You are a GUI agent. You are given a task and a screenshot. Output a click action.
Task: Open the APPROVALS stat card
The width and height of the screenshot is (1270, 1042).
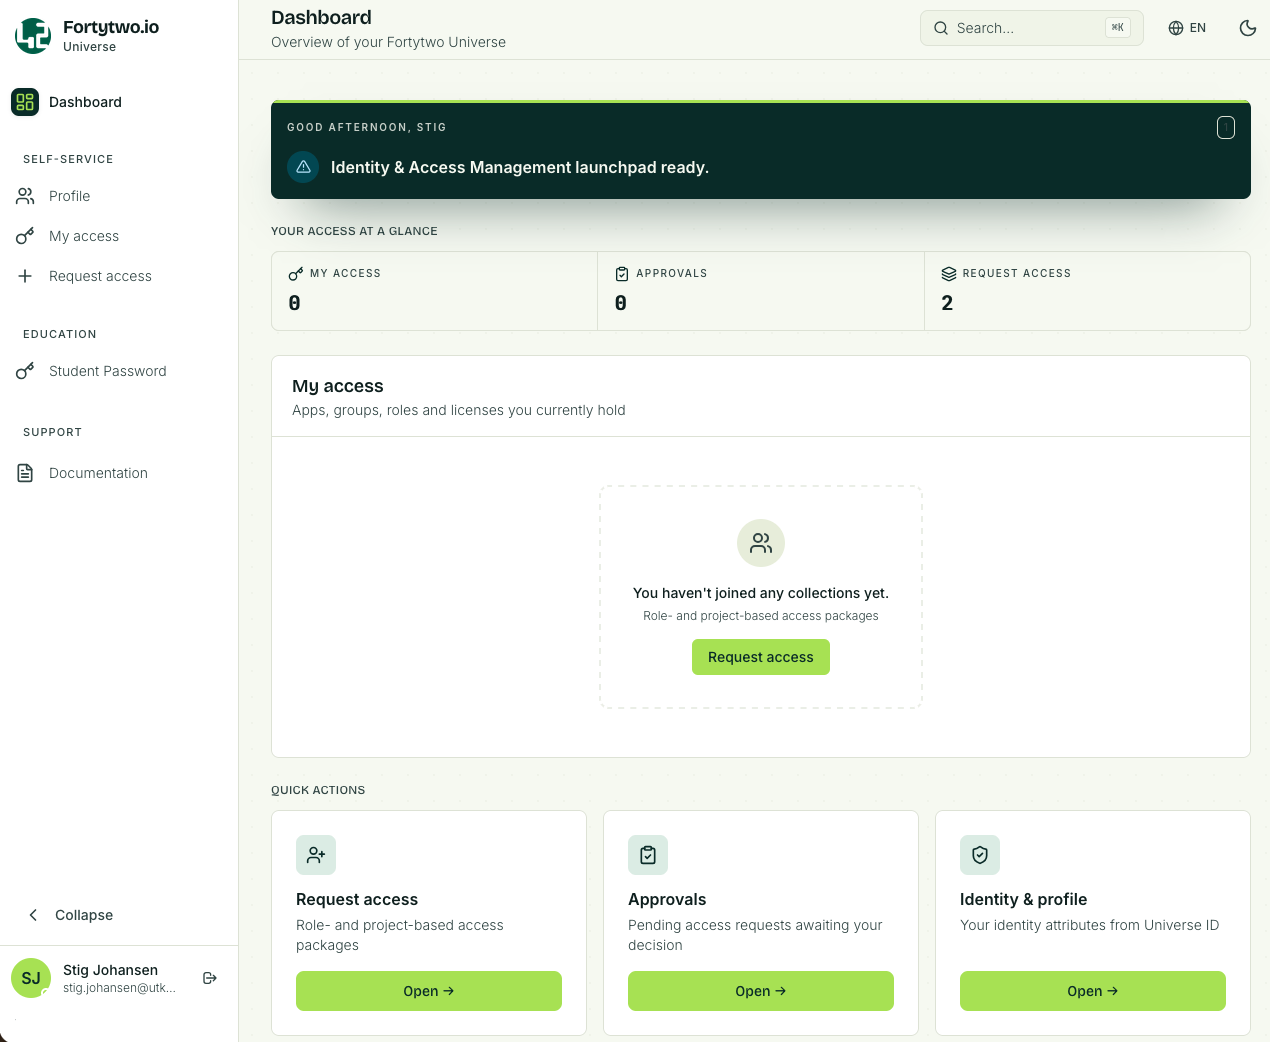click(761, 291)
